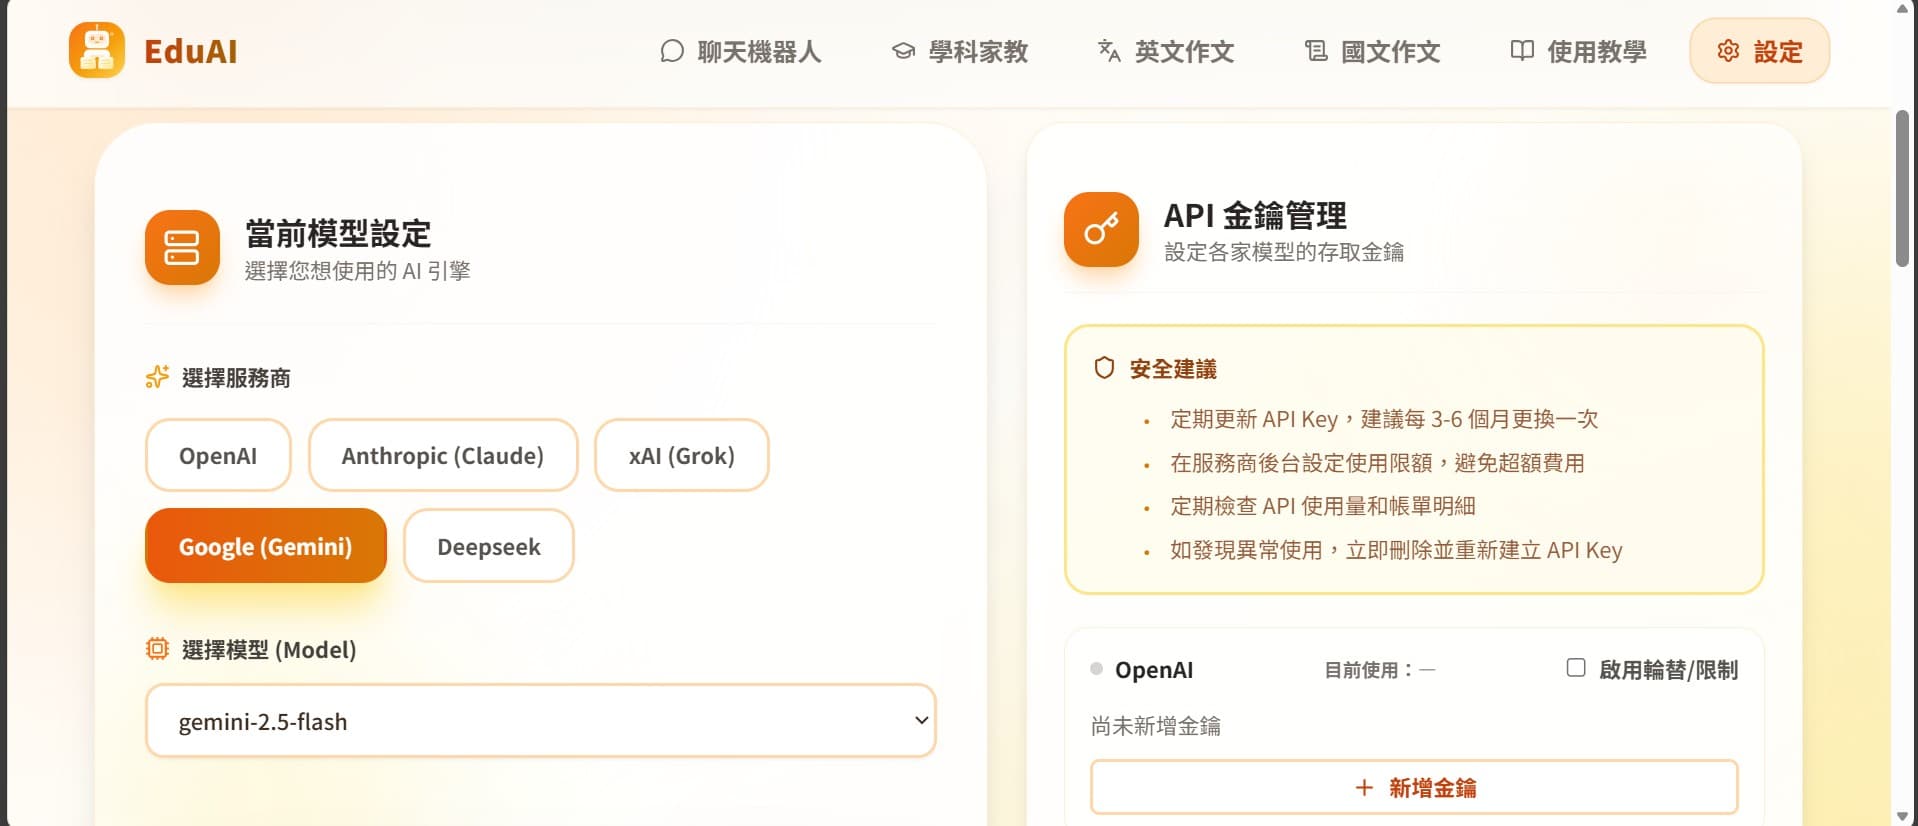
Task: Click the 選擇您想使用的 AI 引擎 subtitle
Action: point(358,271)
